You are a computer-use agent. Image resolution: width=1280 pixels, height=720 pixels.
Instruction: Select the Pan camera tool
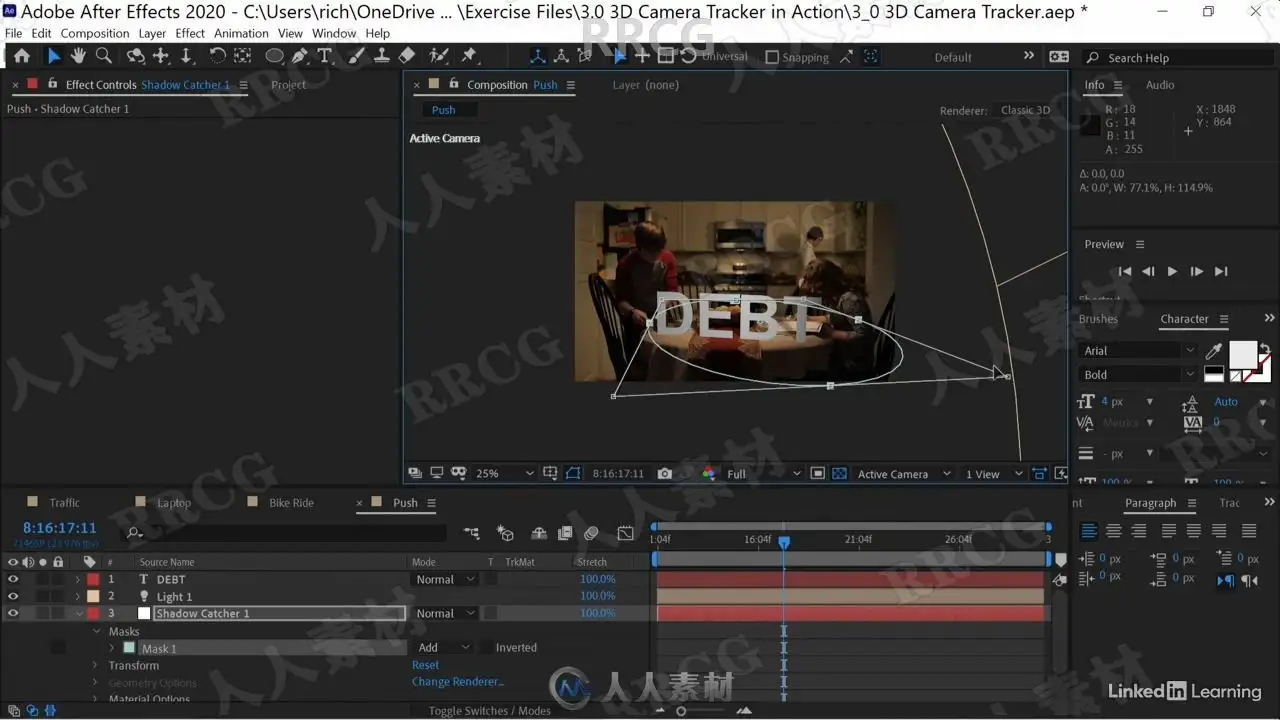click(x=161, y=57)
